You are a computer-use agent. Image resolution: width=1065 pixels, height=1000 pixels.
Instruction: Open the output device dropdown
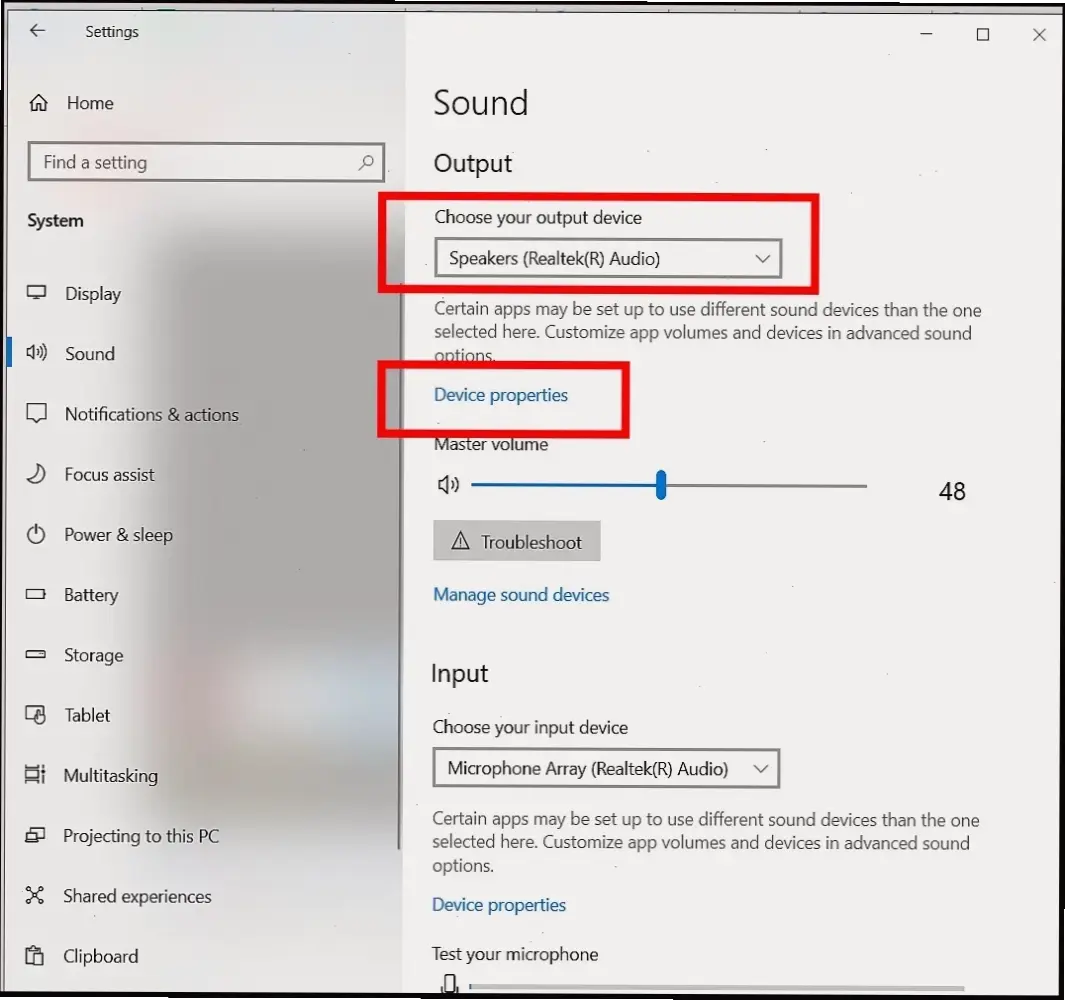click(x=608, y=258)
